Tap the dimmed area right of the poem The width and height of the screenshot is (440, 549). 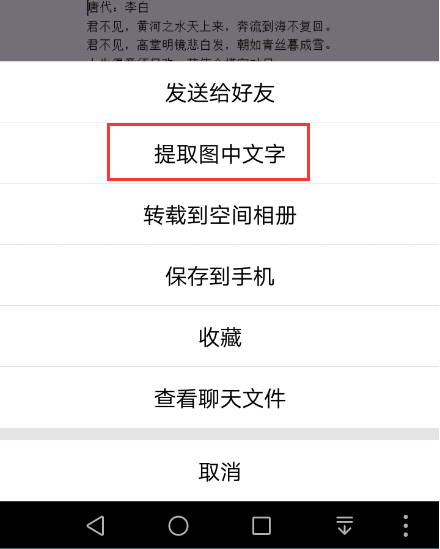(x=385, y=30)
